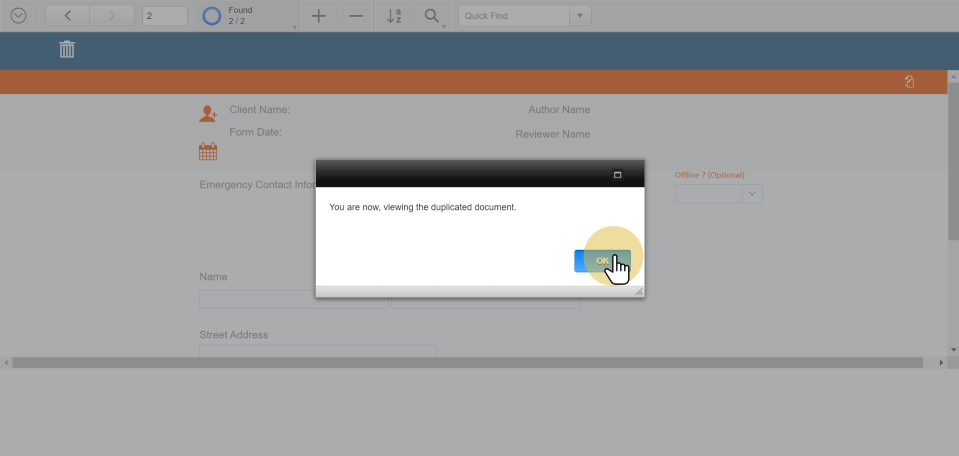Click the add-client person icon
The image size is (959, 456).
(x=208, y=114)
